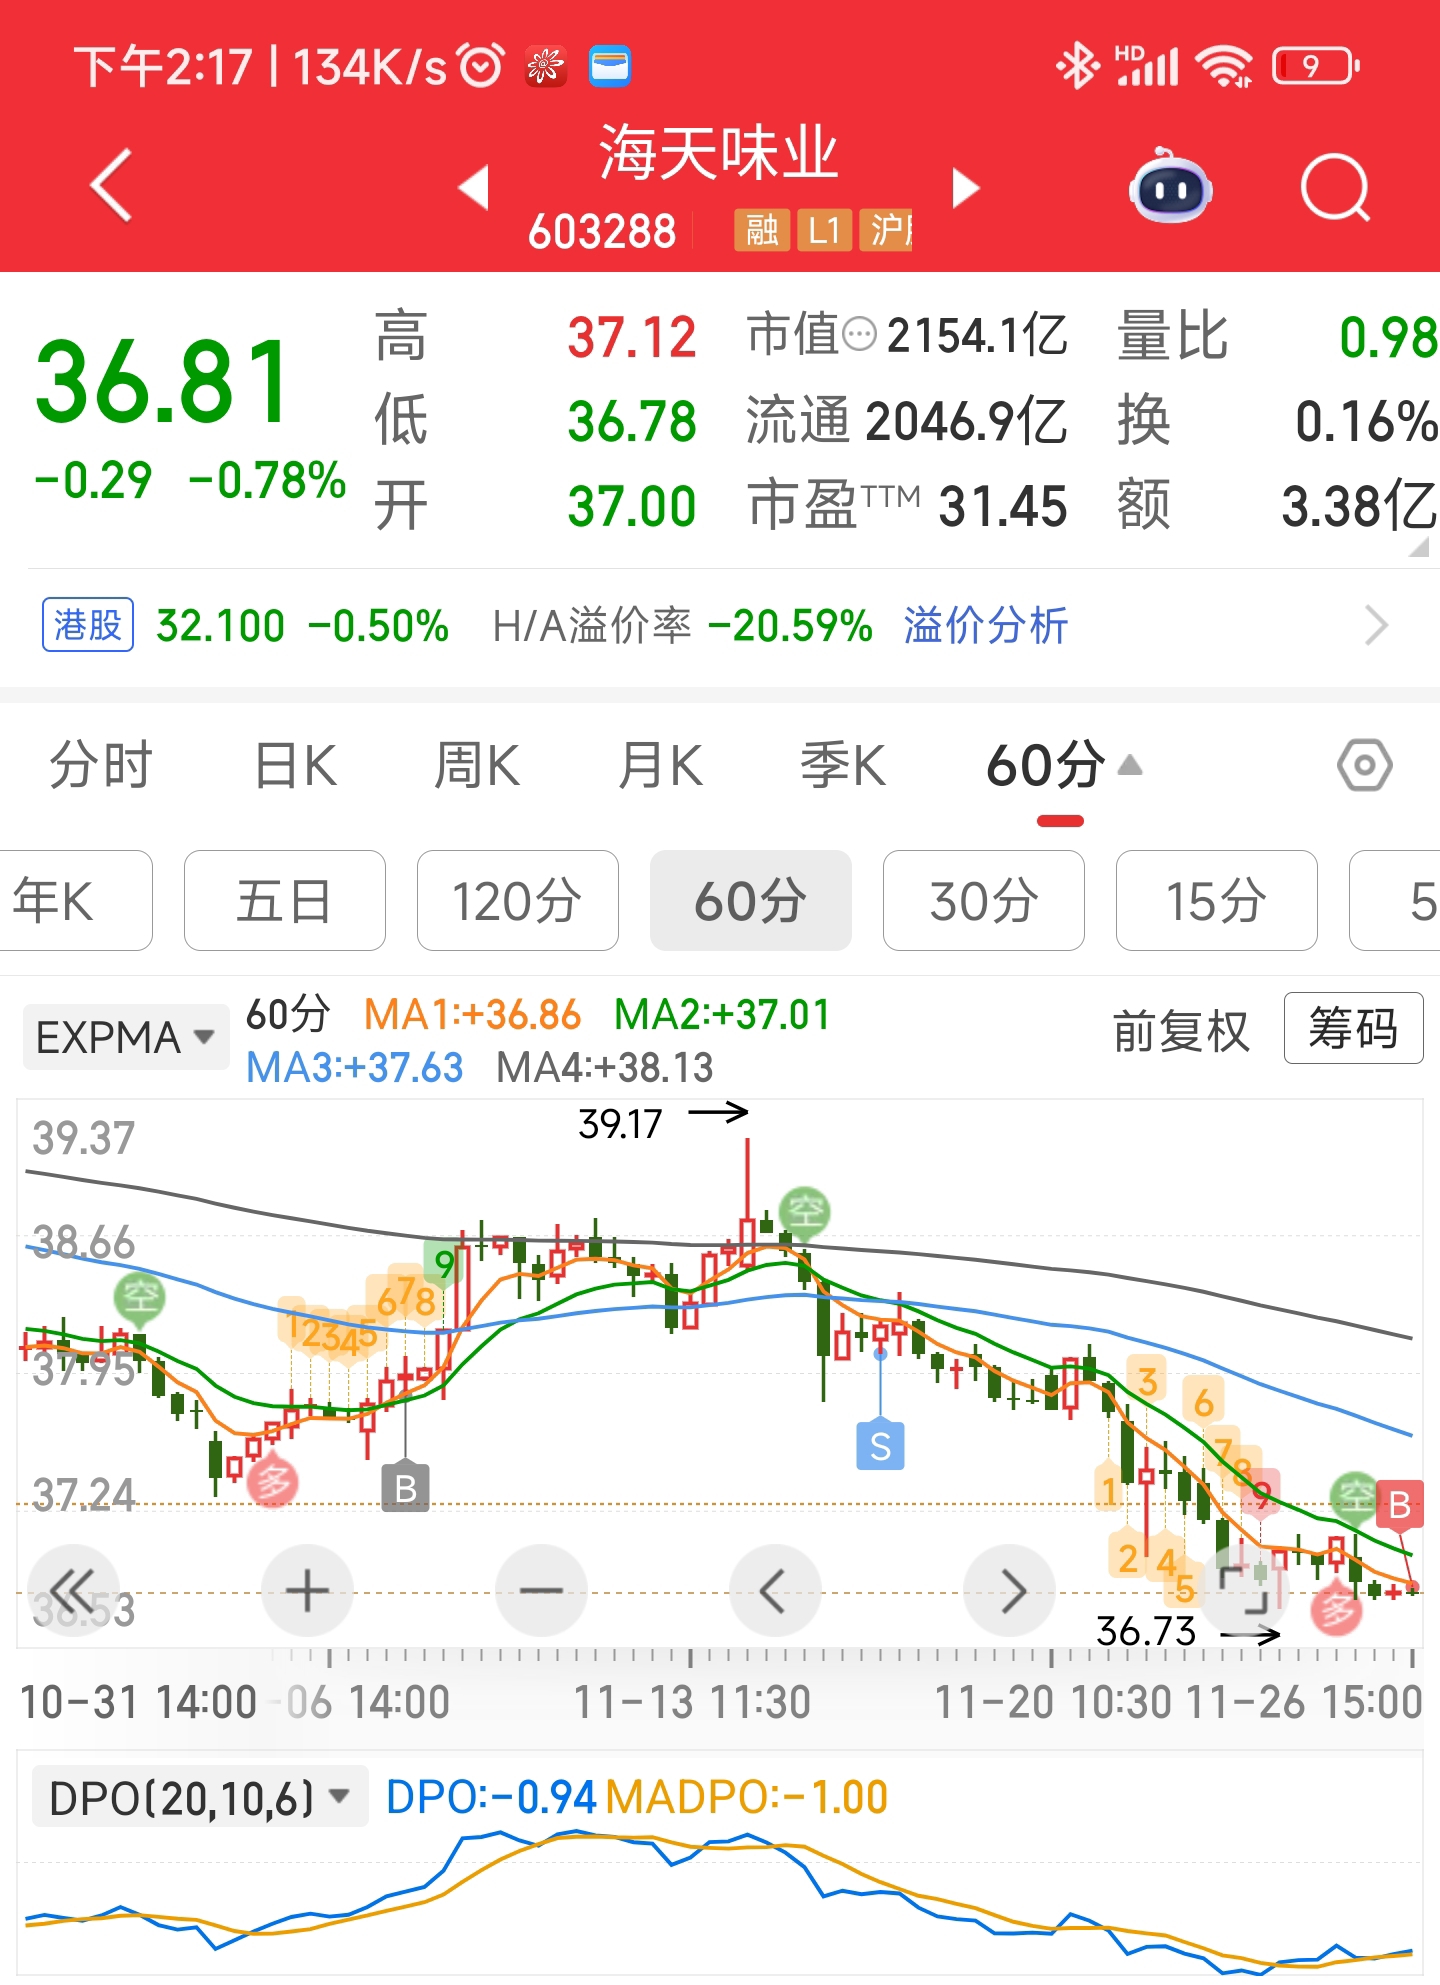This screenshot has height=1985, width=1440.
Task: Tap red 多 signal near 36.73 low
Action: click(1336, 1610)
